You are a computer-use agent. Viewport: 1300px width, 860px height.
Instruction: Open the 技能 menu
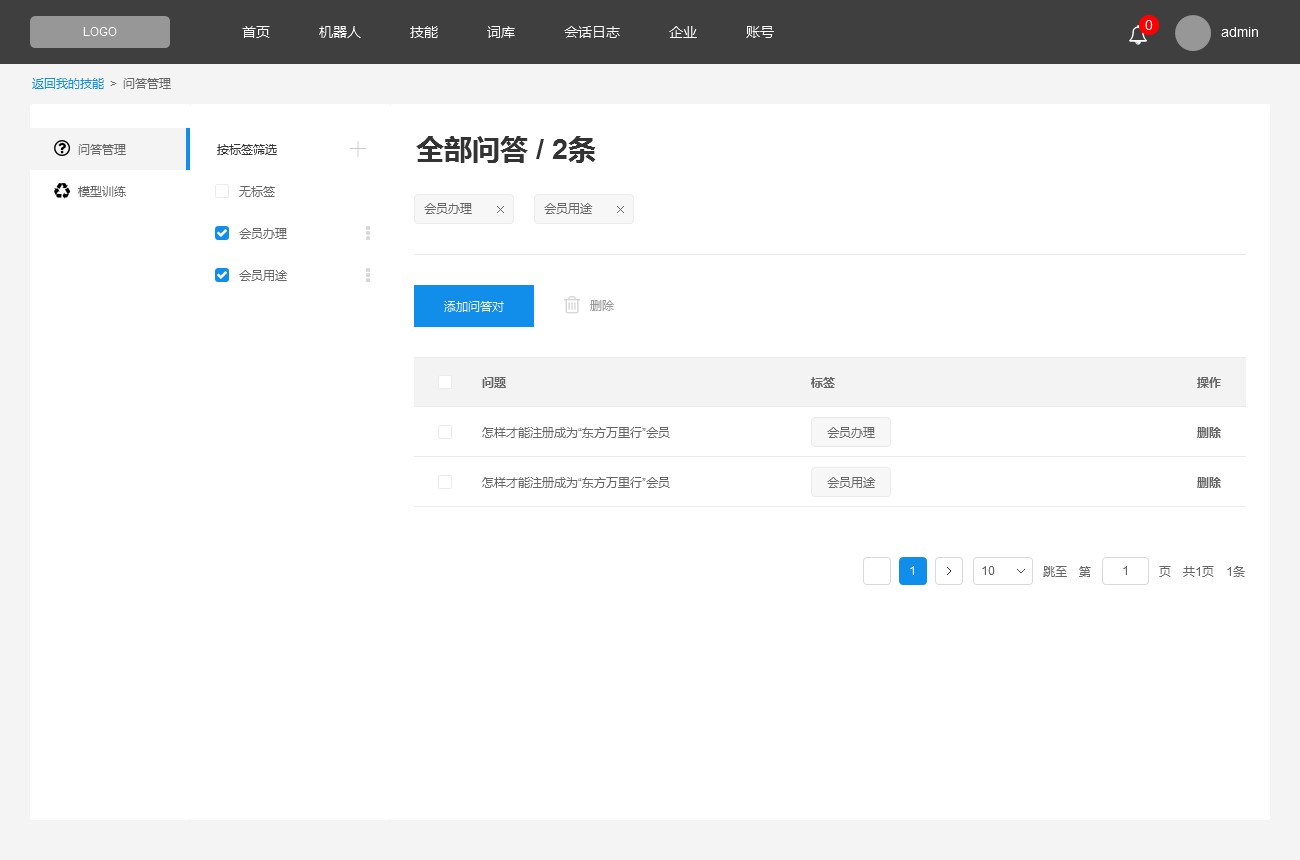pyautogui.click(x=424, y=32)
